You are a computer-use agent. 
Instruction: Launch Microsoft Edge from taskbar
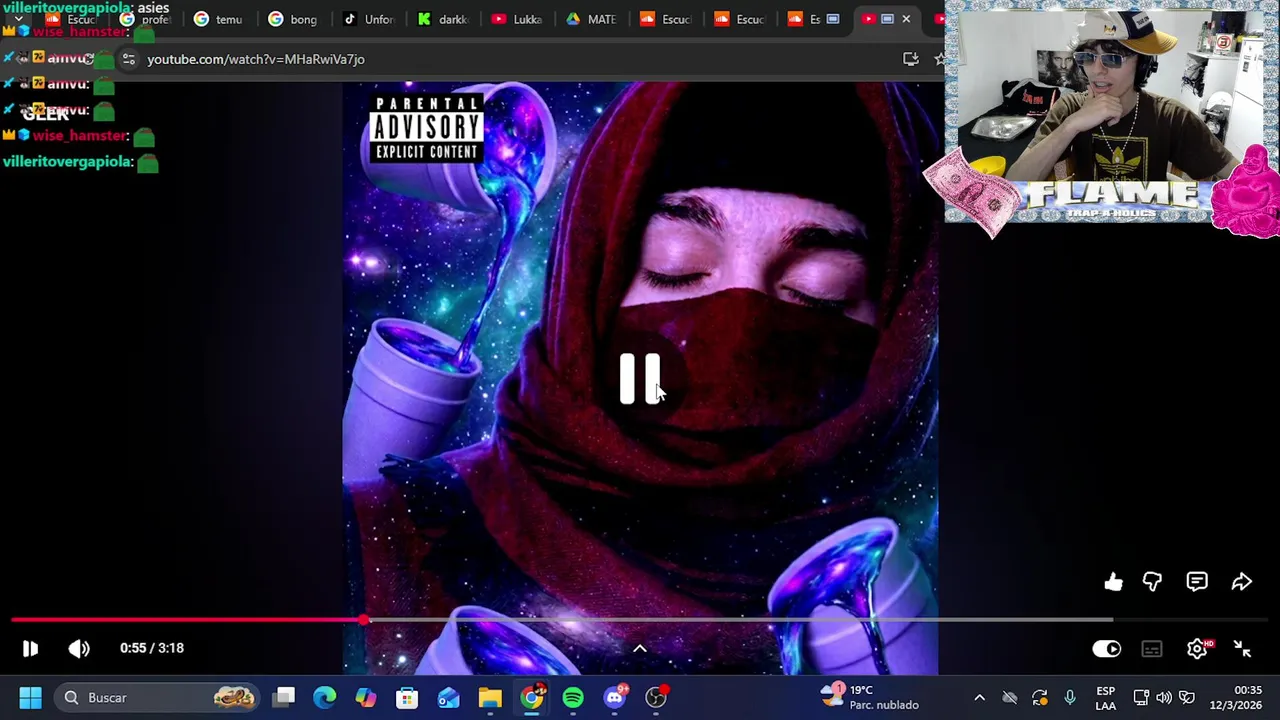click(325, 697)
